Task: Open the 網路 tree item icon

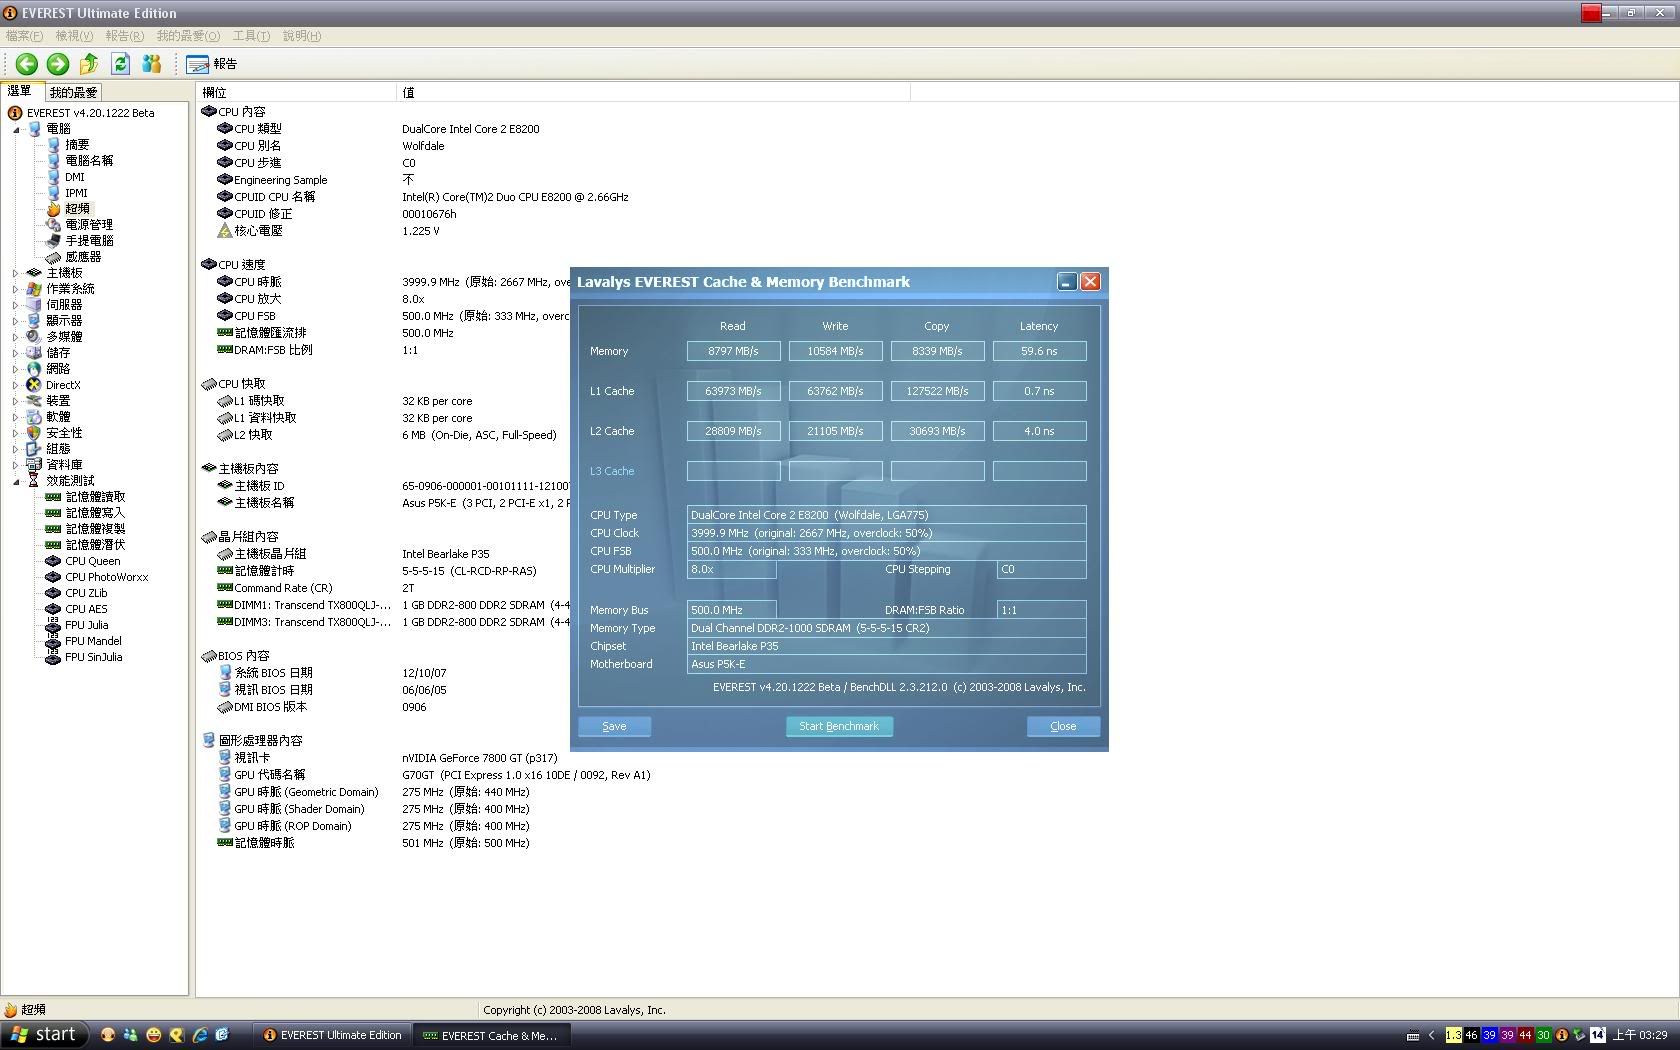Action: (x=34, y=369)
